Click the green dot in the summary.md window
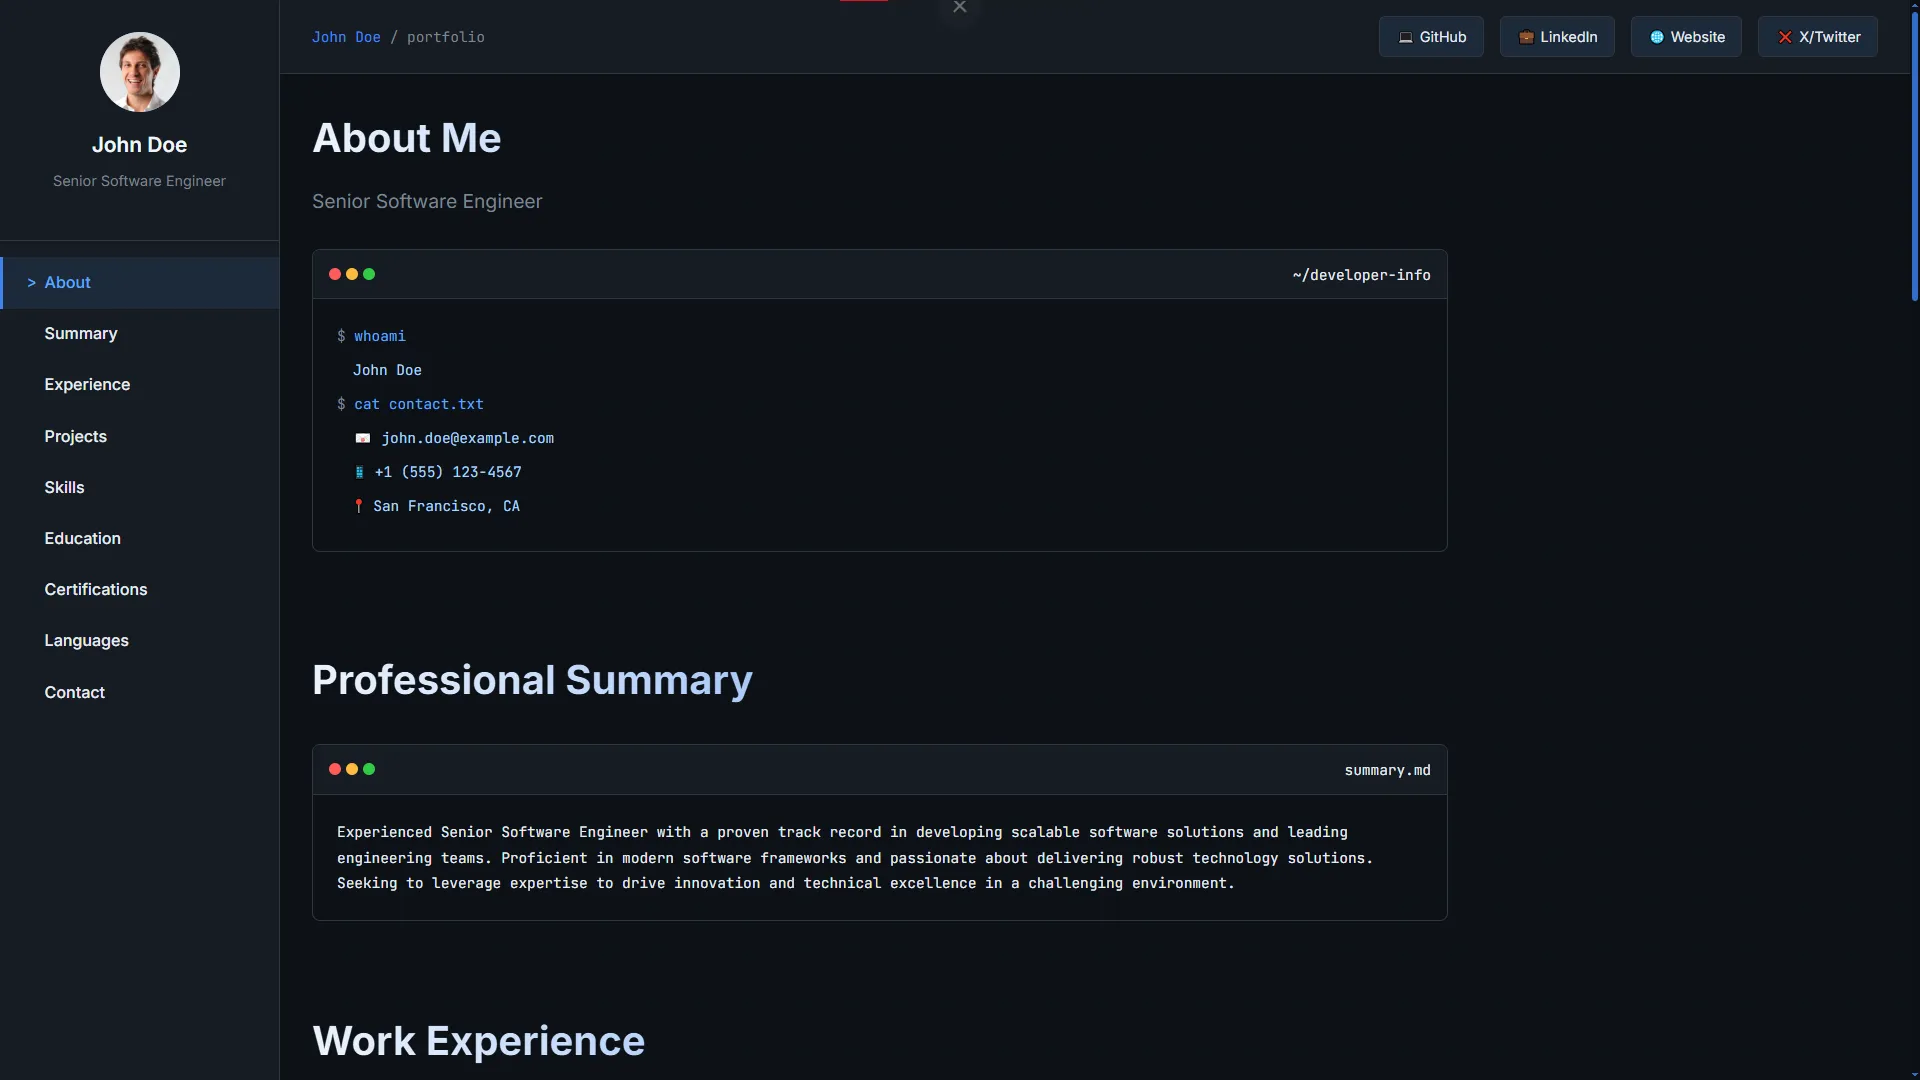This screenshot has height=1080, width=1920. [x=369, y=769]
